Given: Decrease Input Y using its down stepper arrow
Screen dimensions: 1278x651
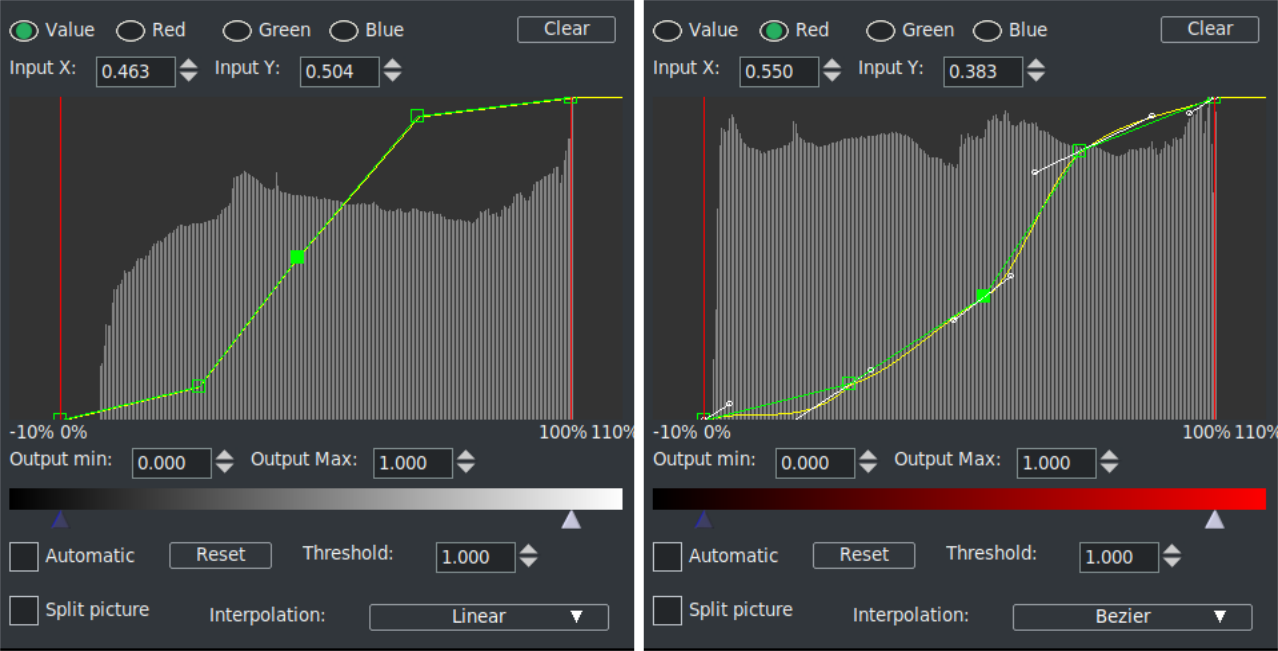Looking at the screenshot, I should [393, 77].
